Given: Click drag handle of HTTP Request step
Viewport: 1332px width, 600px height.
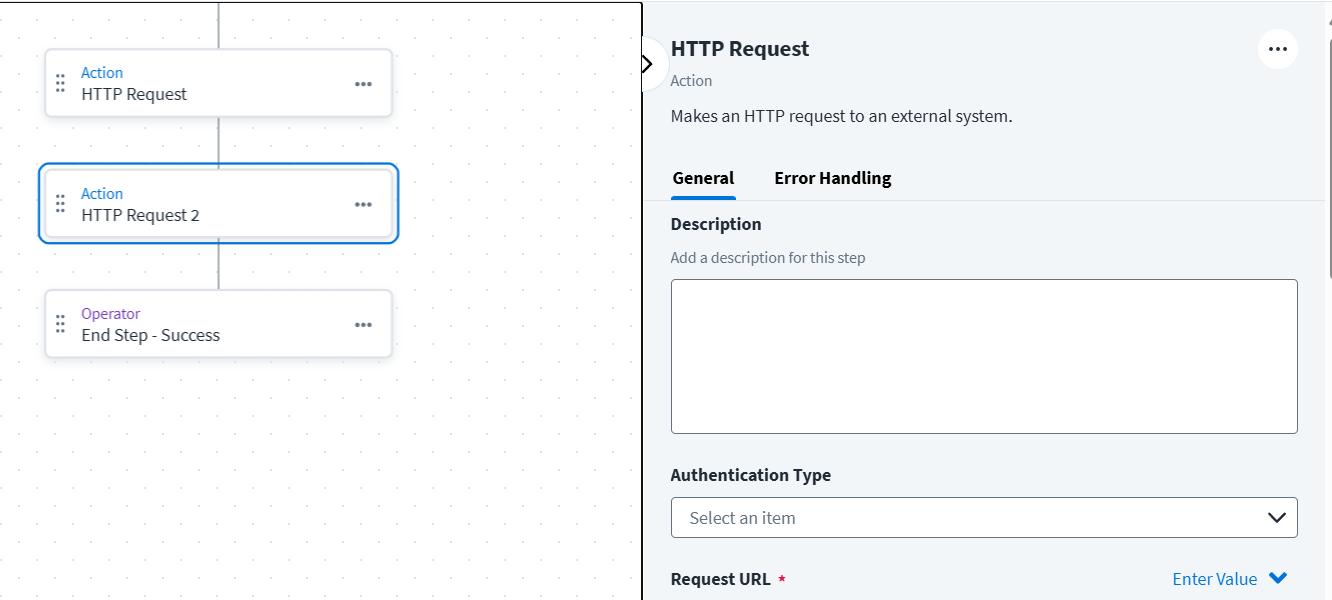Looking at the screenshot, I should point(60,84).
